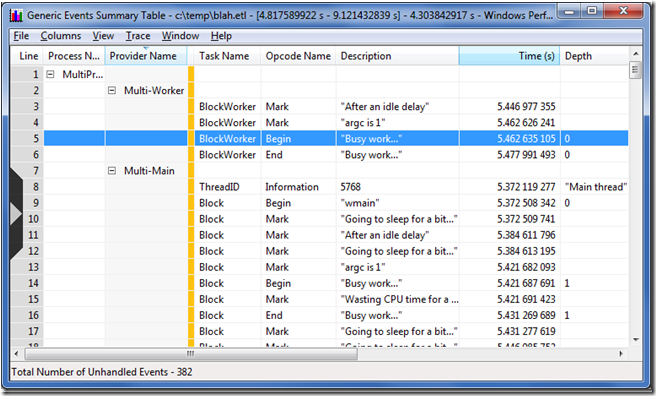Click the vertical scrollbar up arrow

636,54
